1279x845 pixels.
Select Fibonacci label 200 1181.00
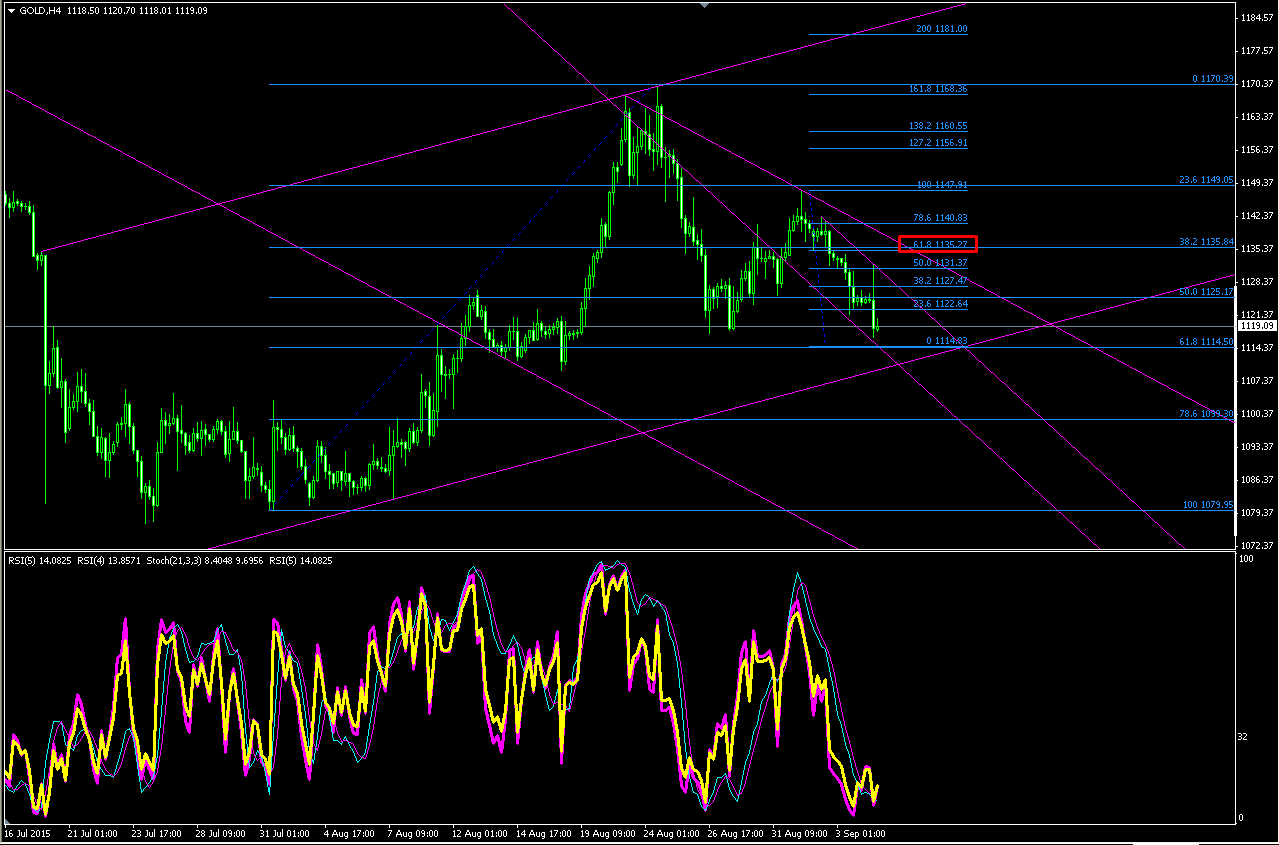point(941,29)
